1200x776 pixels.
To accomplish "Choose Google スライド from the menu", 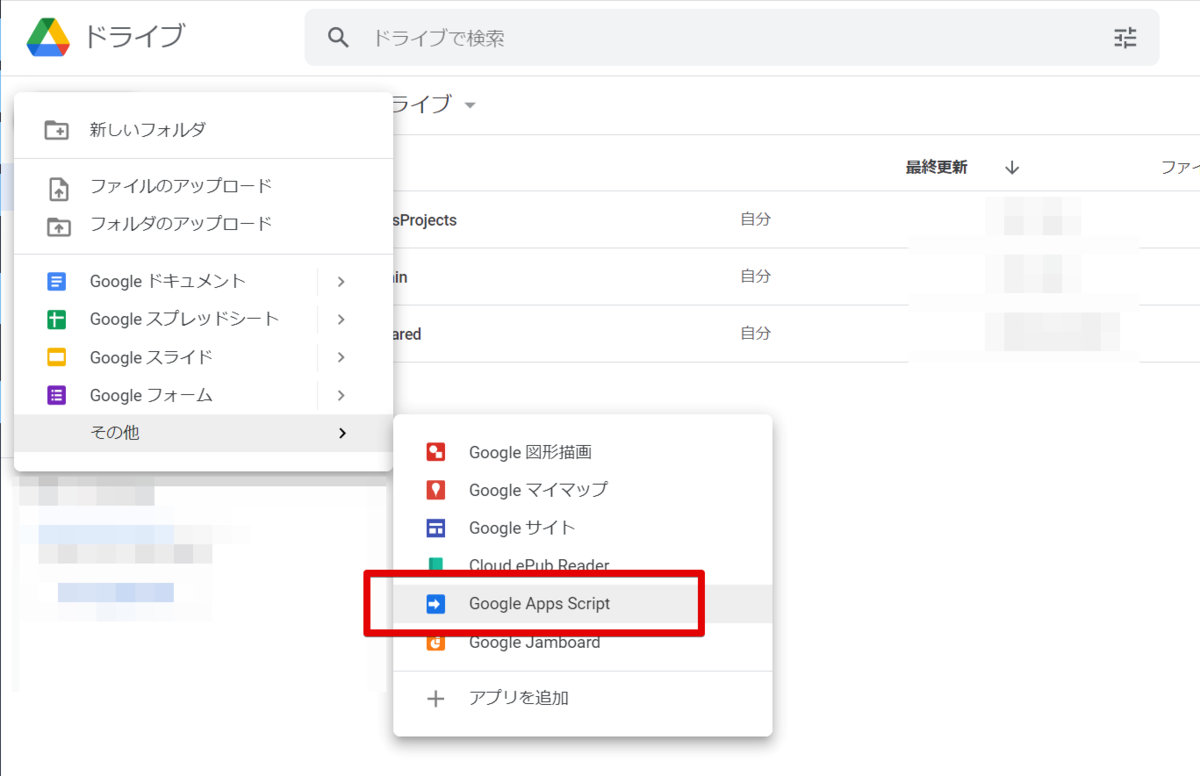I will click(x=204, y=358).
